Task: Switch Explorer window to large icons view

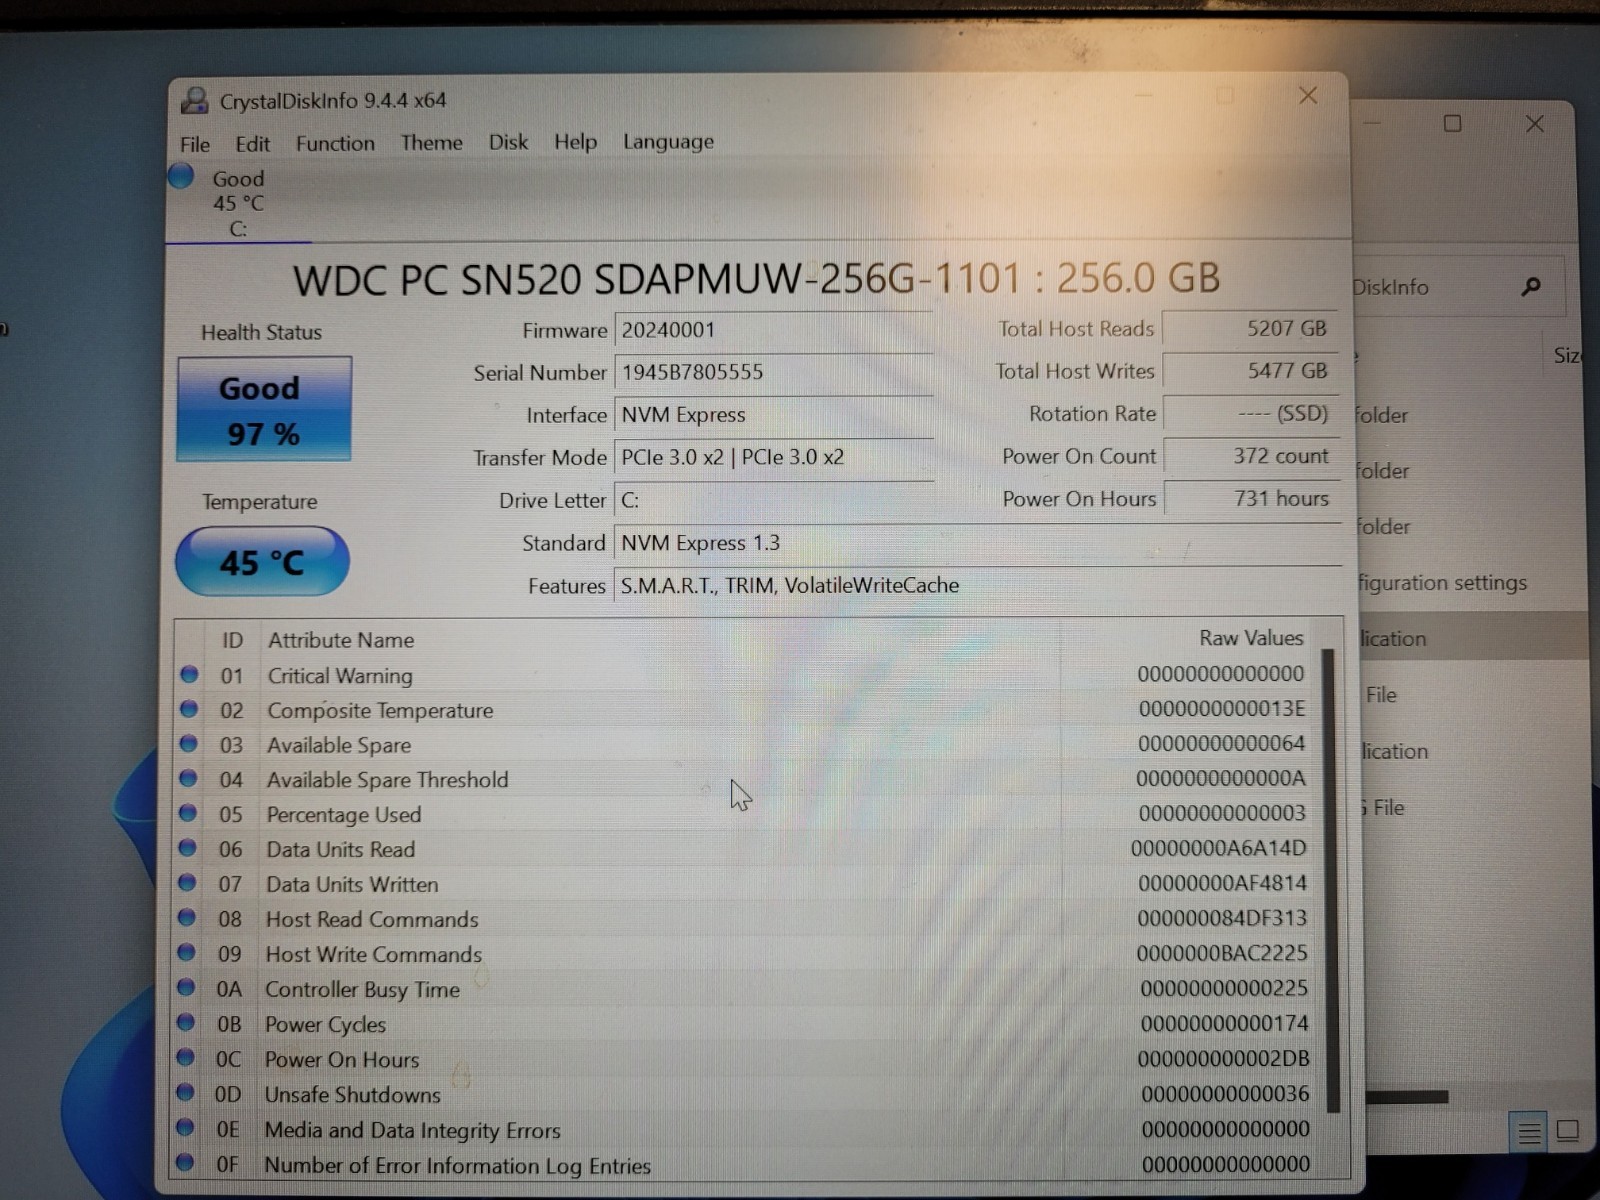Action: 1567,1131
